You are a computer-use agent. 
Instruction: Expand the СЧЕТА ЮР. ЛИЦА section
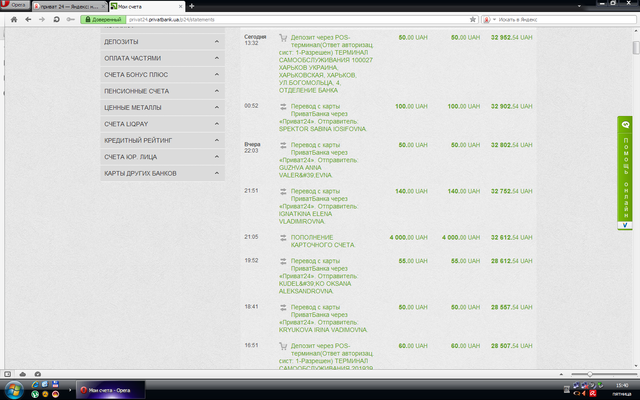pyautogui.click(x=162, y=157)
